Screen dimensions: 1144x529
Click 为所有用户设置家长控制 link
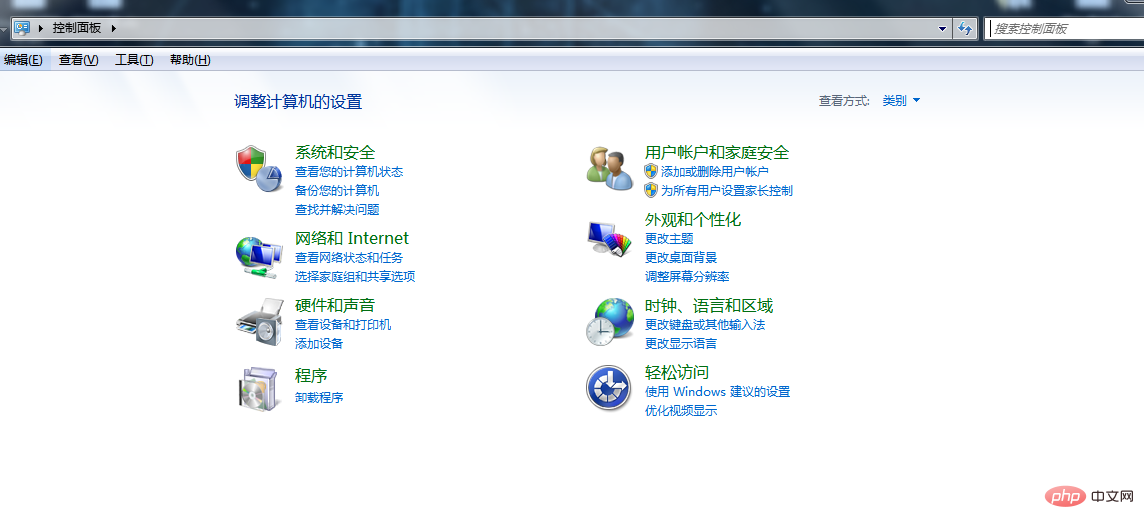coord(727,191)
